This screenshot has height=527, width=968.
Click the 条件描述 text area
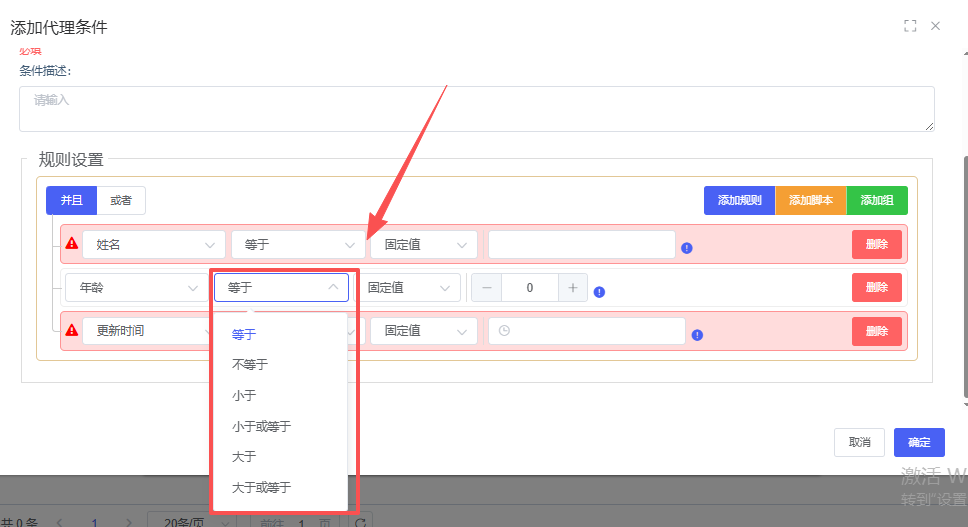[x=476, y=109]
